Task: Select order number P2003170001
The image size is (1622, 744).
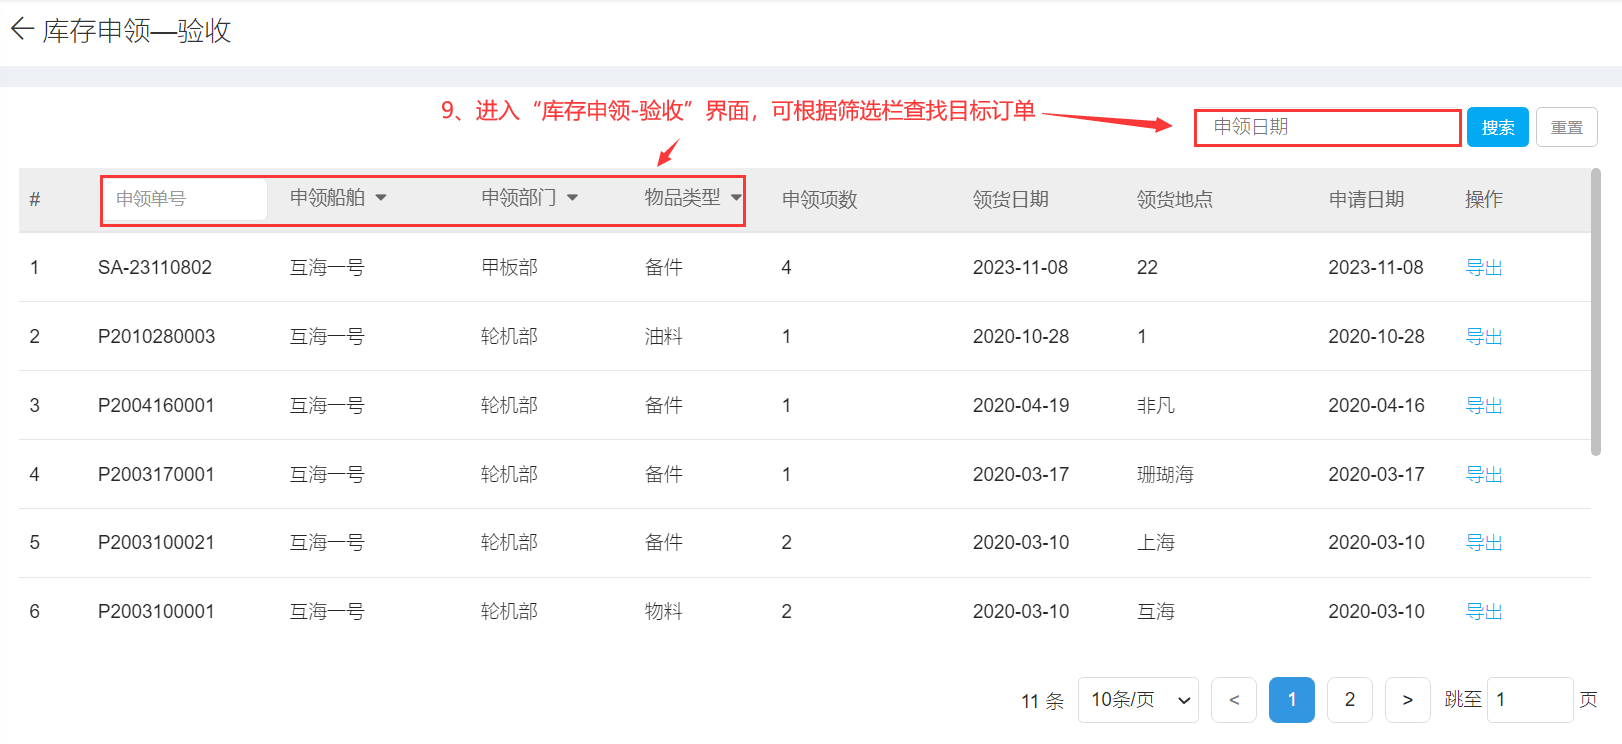Action: point(156,474)
